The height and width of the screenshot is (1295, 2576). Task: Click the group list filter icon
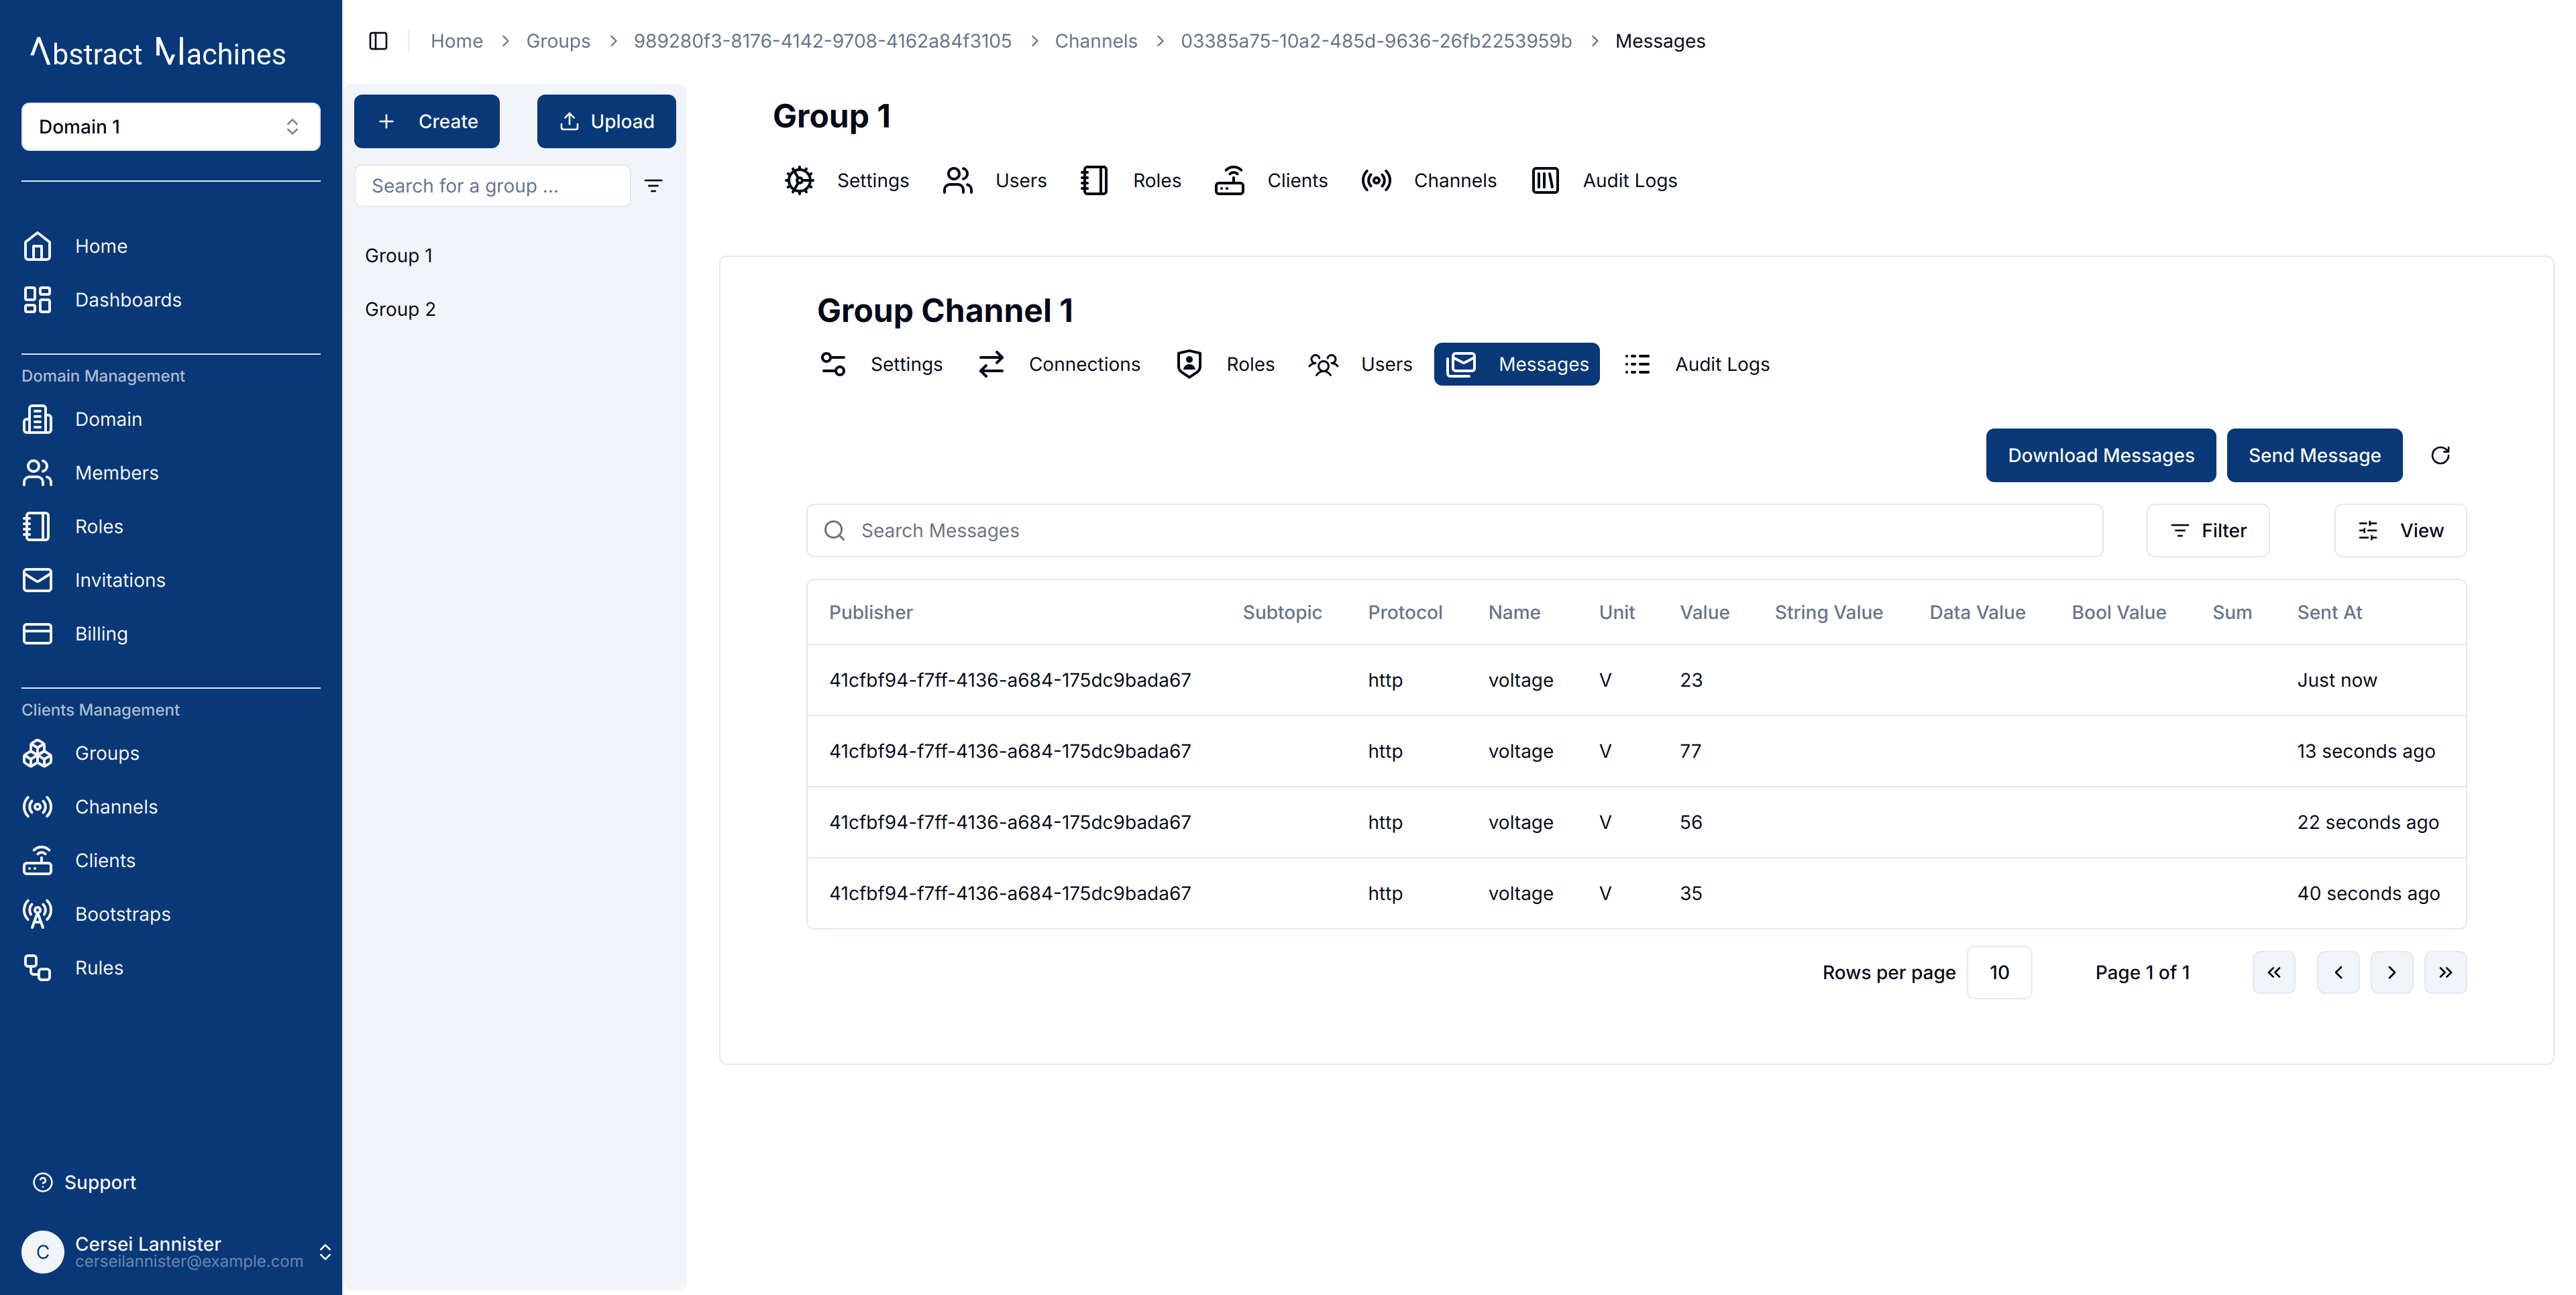[x=653, y=186]
